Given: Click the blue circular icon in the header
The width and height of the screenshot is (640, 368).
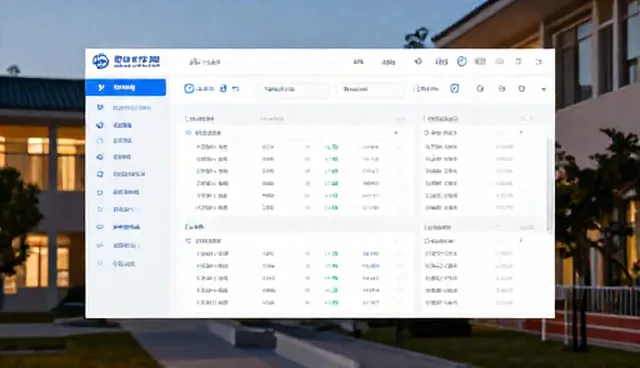Looking at the screenshot, I should pos(462,61).
